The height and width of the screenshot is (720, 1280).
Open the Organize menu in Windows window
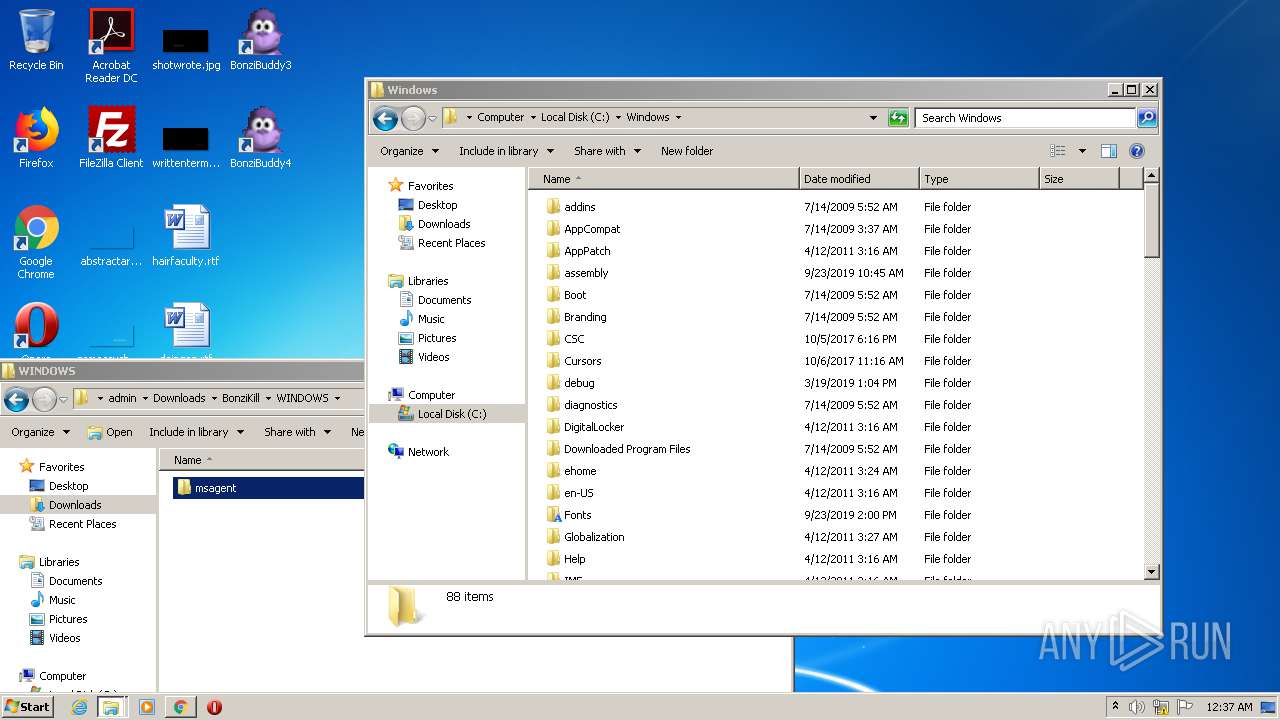coord(409,151)
